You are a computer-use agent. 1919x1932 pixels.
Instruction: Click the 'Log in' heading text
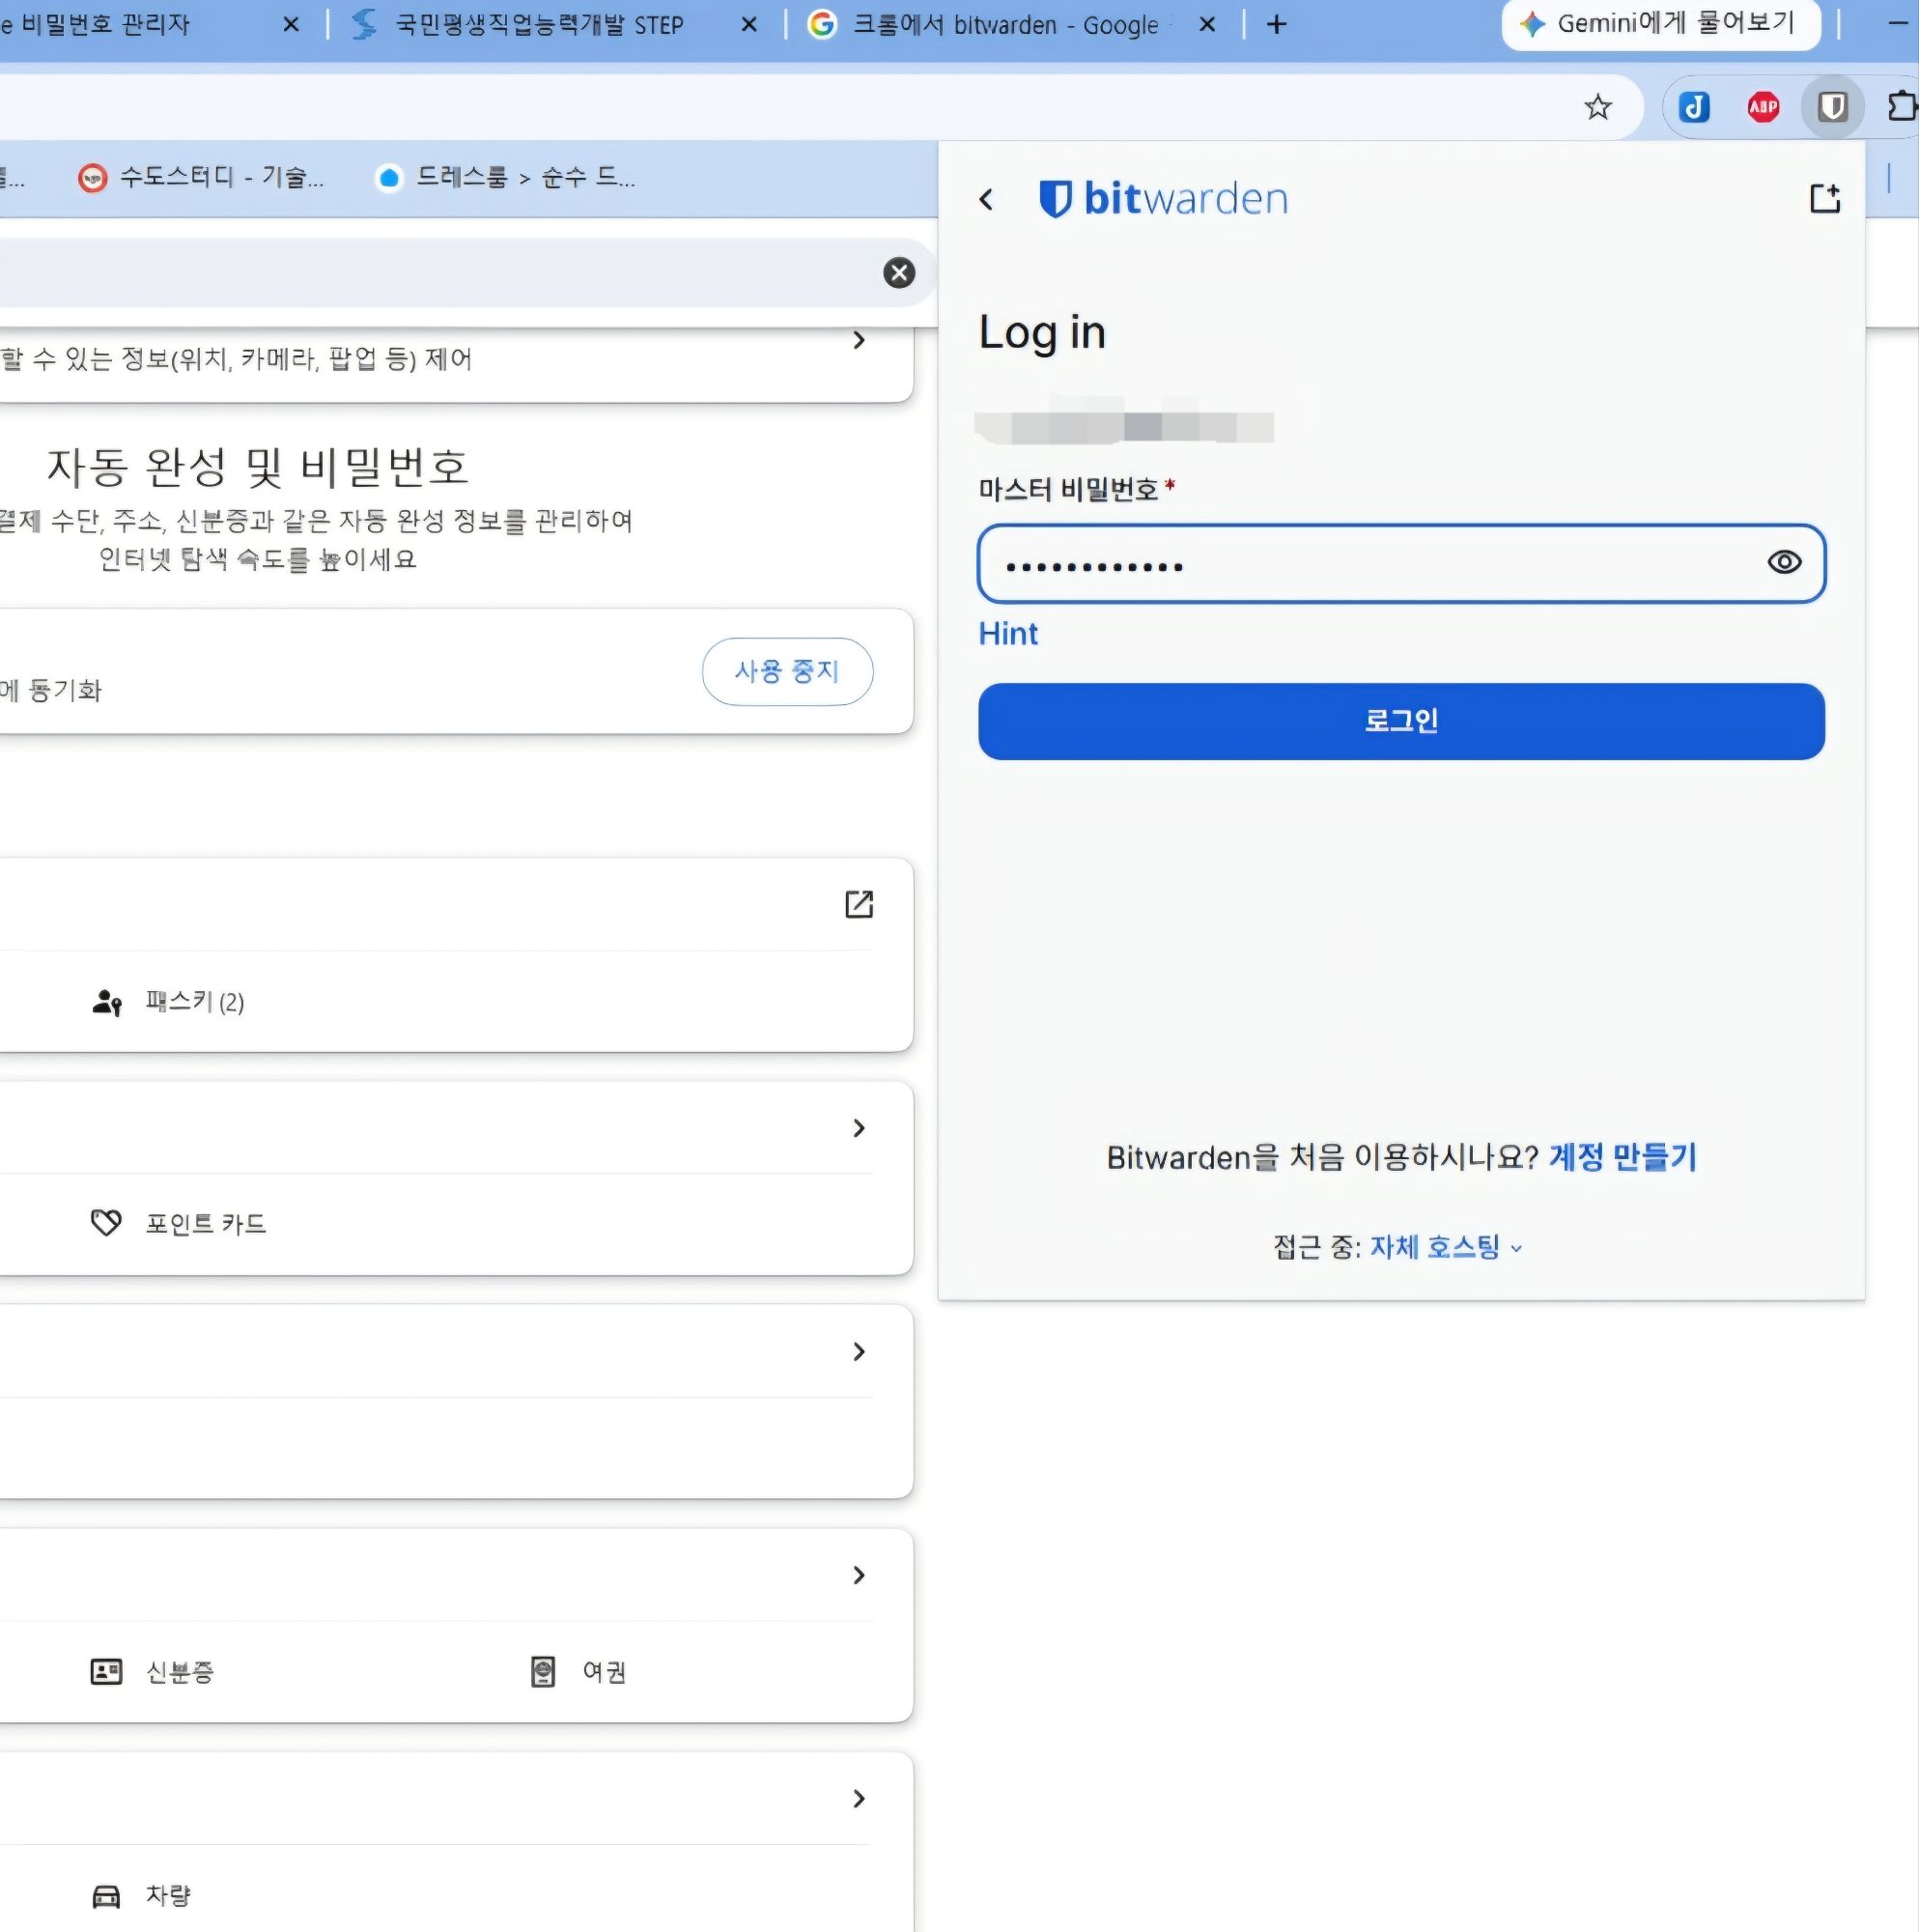pyautogui.click(x=1042, y=332)
